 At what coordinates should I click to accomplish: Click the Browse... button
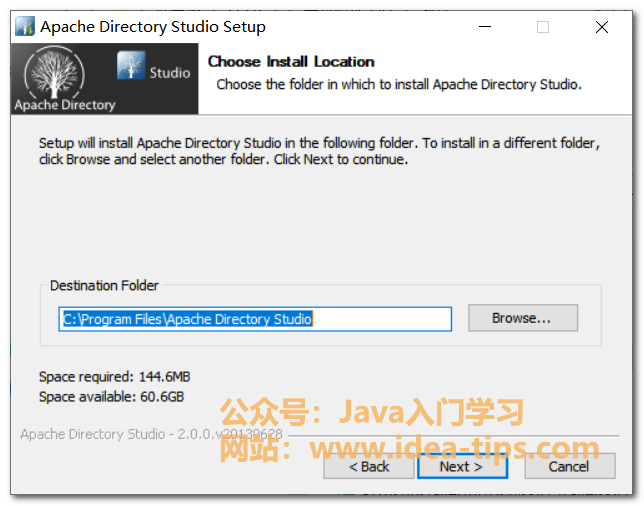click(x=523, y=318)
